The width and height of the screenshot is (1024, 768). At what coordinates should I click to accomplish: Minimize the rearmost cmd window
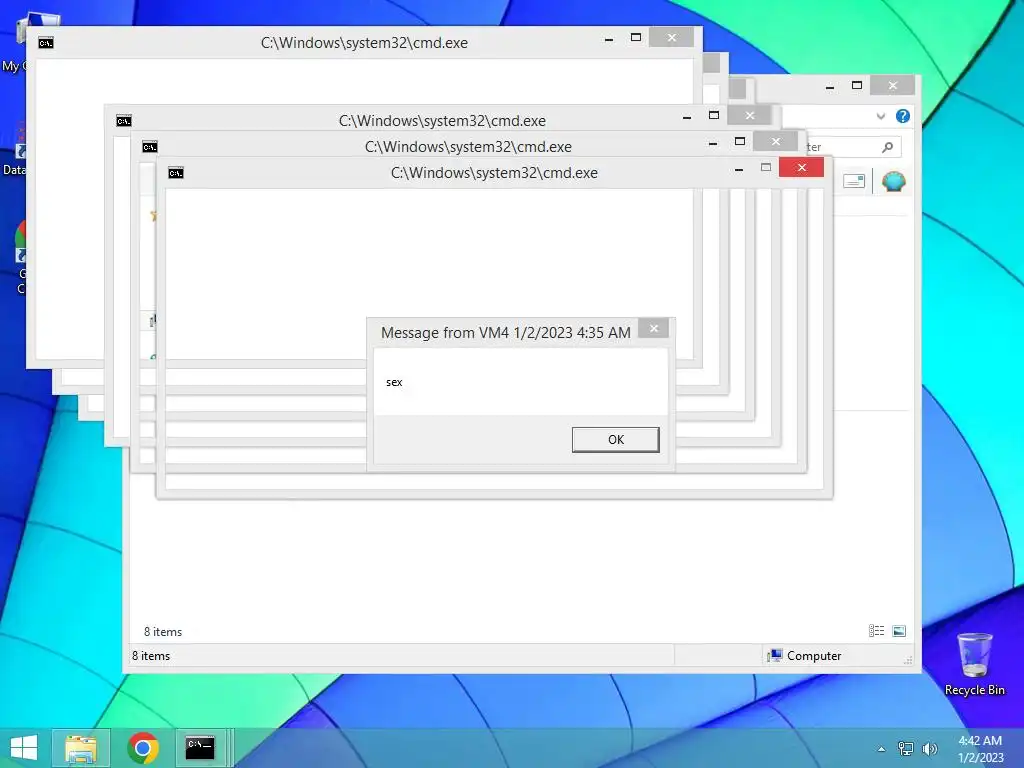click(x=609, y=39)
